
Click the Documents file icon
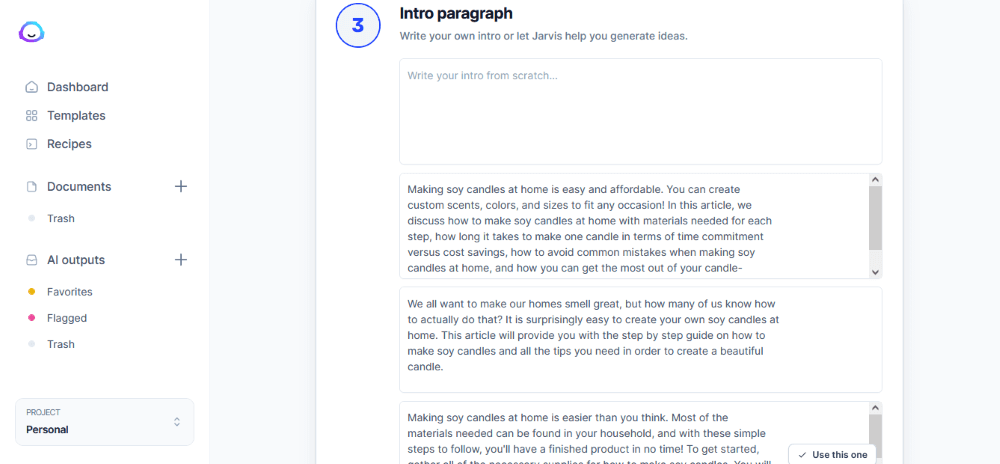coord(32,187)
